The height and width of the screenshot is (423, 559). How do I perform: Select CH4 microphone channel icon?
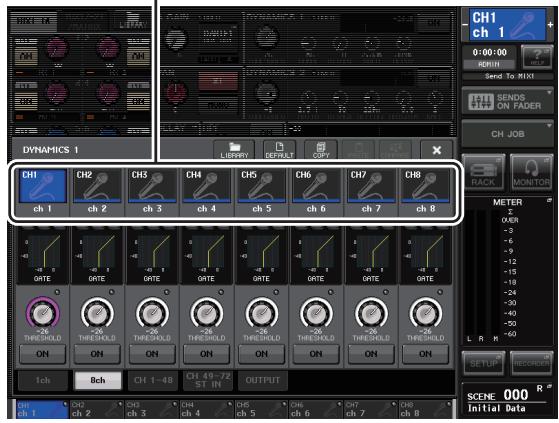click(206, 186)
